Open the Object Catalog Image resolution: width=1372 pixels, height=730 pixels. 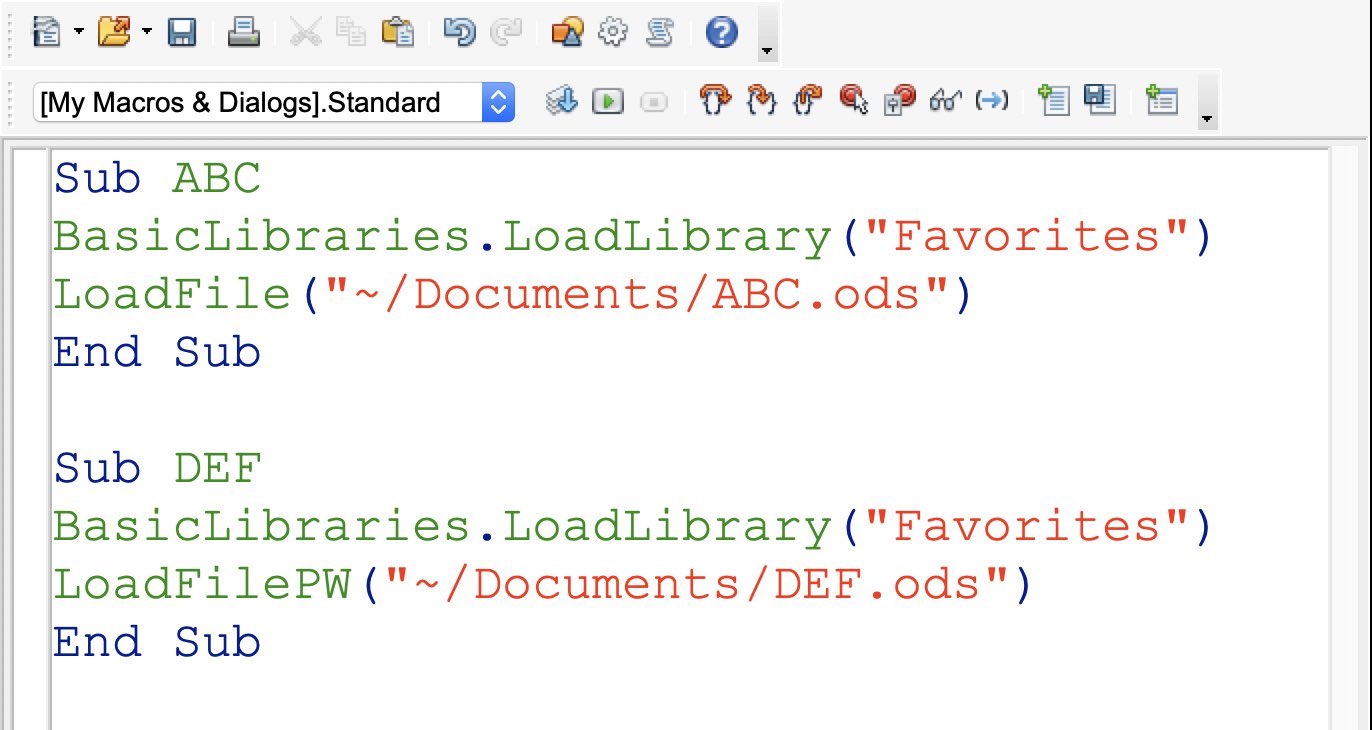tap(567, 33)
